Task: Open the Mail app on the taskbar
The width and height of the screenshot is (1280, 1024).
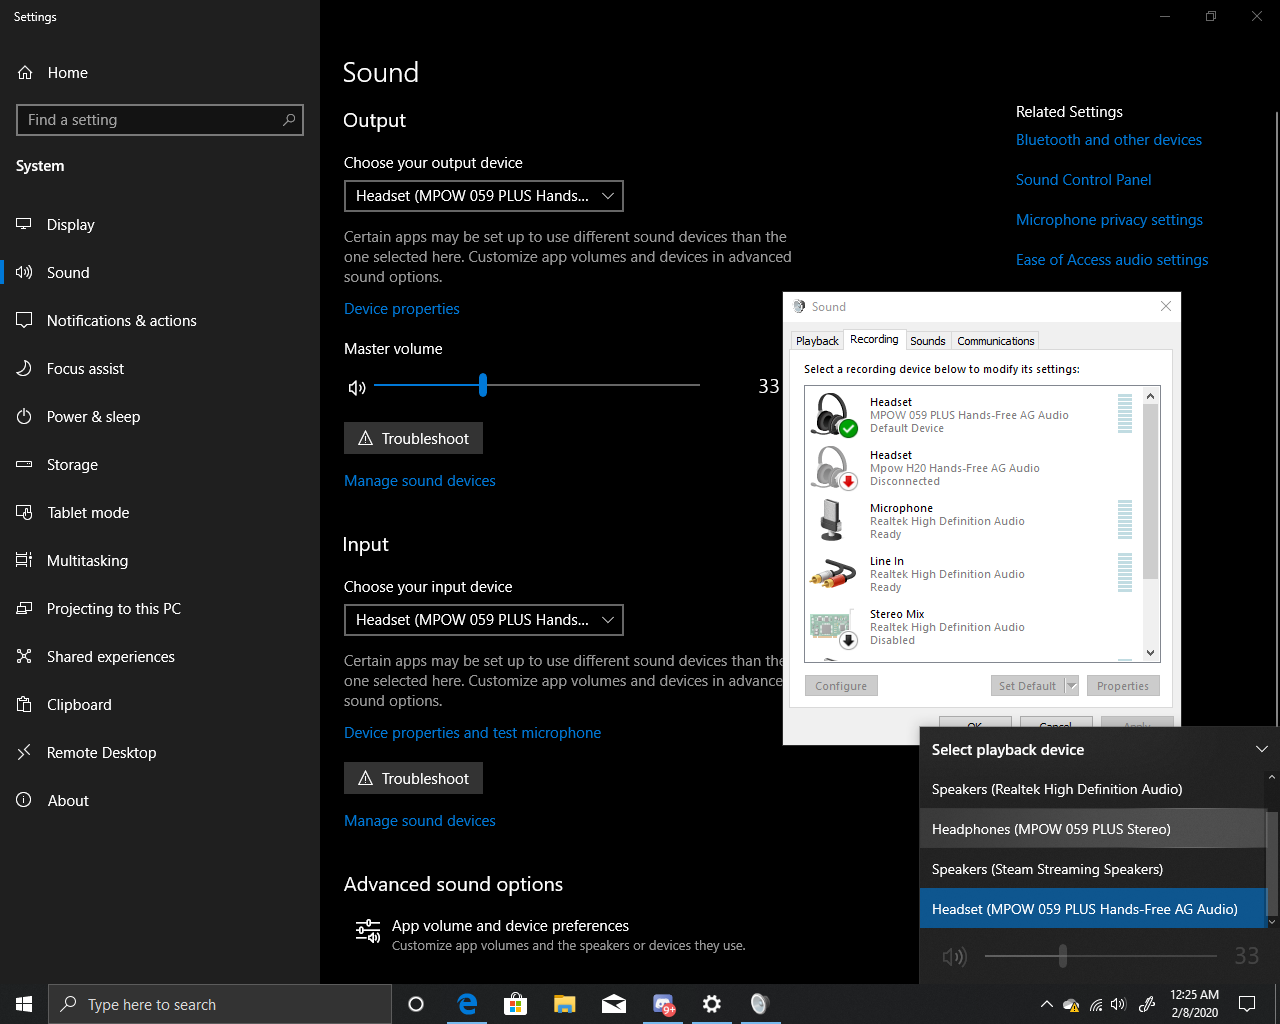Action: click(614, 1004)
